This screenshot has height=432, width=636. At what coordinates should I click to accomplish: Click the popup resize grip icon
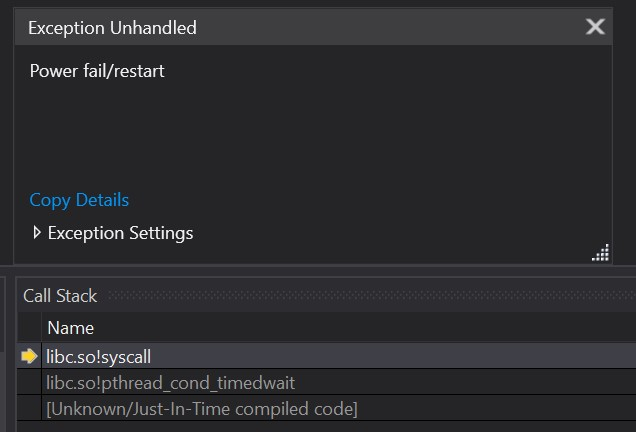[x=601, y=253]
